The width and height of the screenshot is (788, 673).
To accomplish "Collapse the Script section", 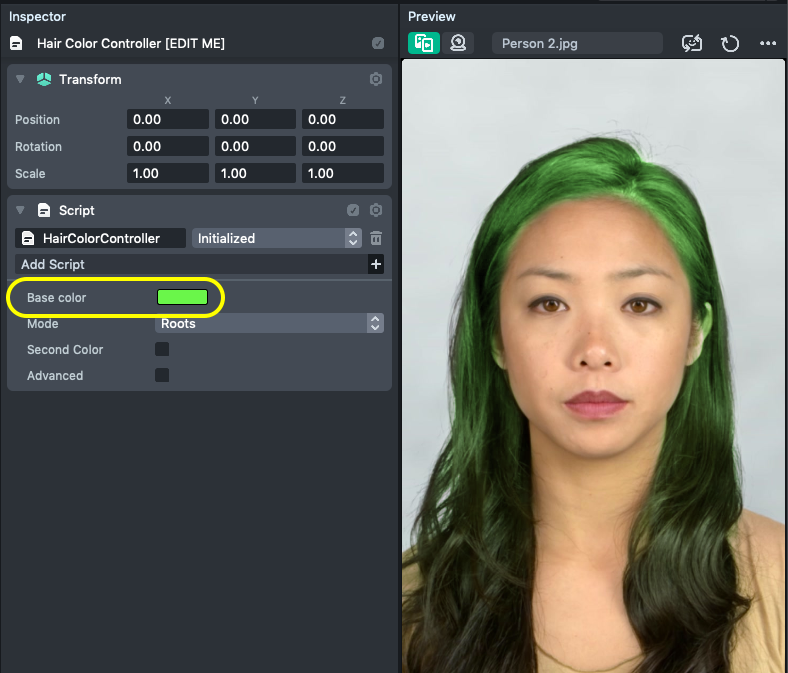I will [x=20, y=210].
